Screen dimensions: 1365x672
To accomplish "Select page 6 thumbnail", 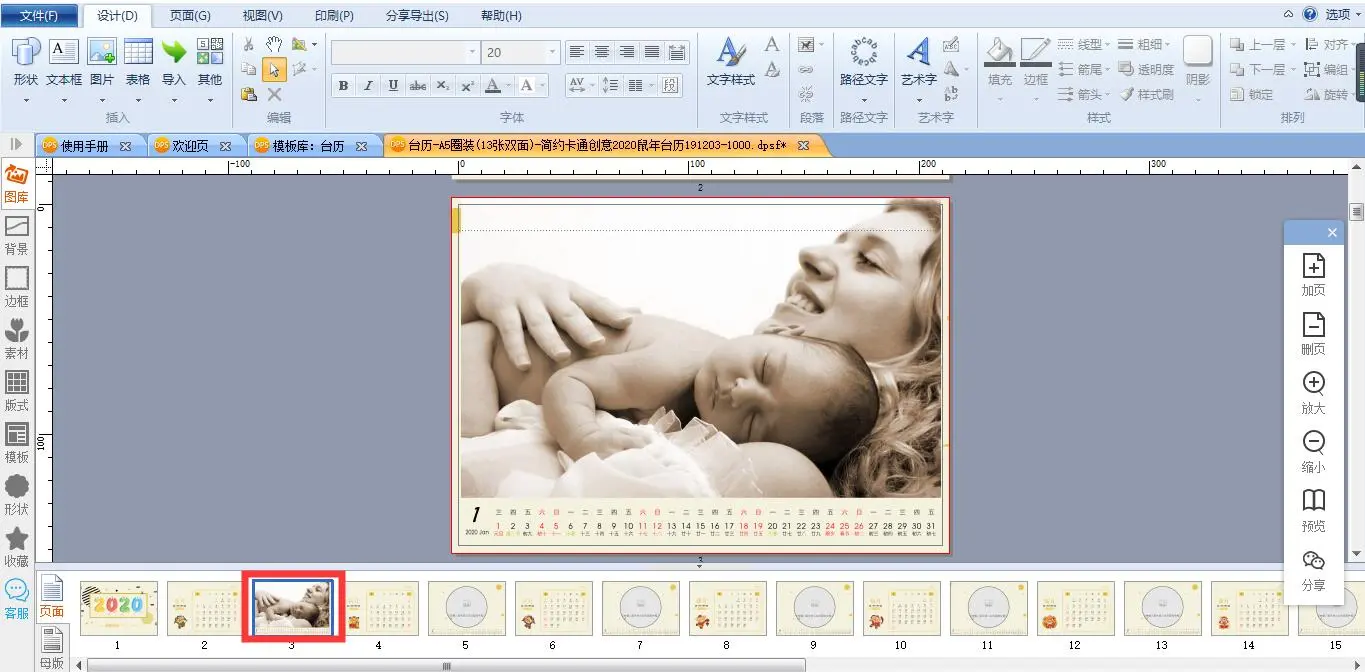I will [x=553, y=608].
